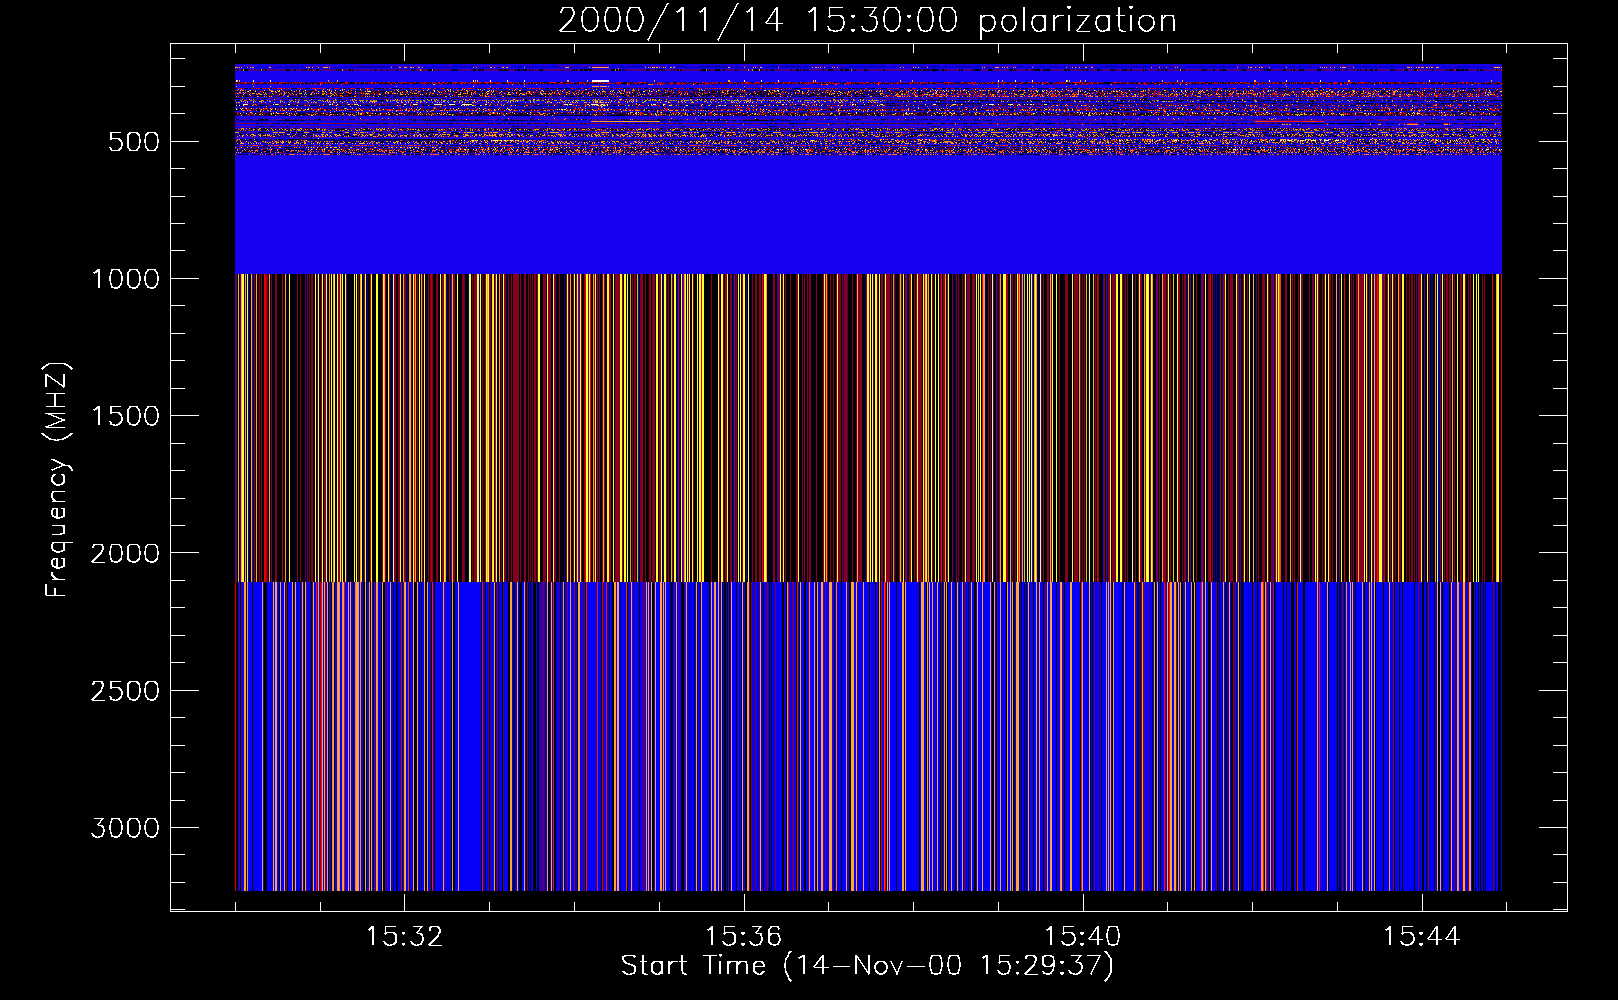This screenshot has height=1000, width=1618.
Task: Click the 1500 frequency tick label
Action: click(x=125, y=416)
